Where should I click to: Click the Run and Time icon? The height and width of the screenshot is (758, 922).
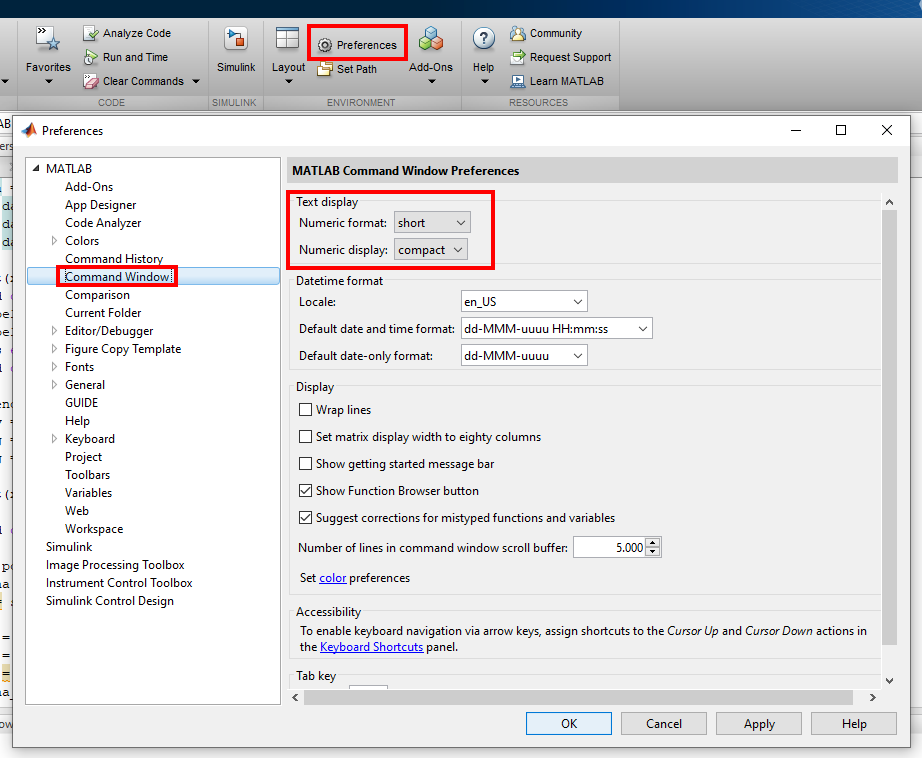tap(91, 57)
